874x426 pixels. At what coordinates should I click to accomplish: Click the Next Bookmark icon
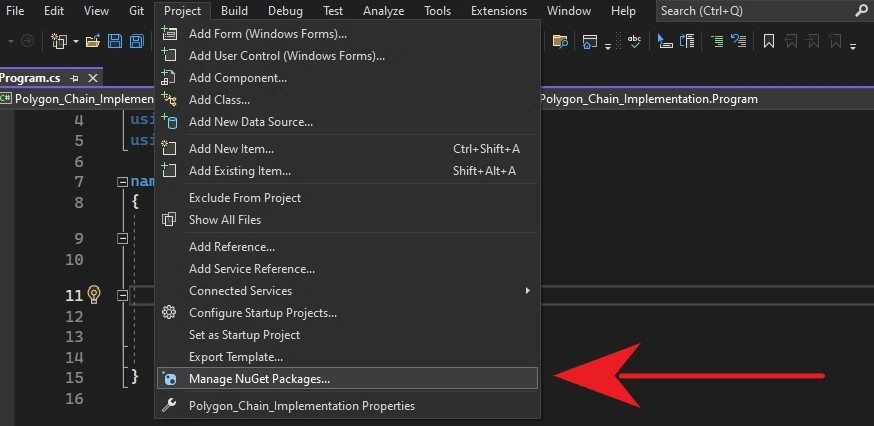point(813,41)
